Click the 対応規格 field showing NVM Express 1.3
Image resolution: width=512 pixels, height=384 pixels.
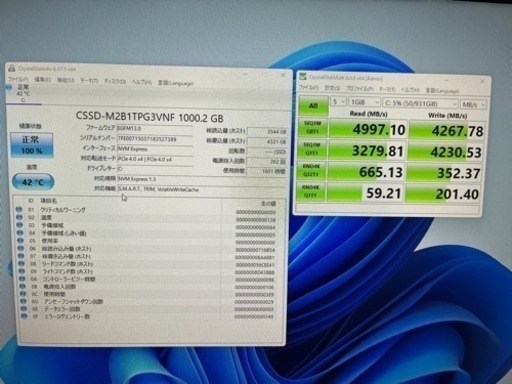click(201, 179)
